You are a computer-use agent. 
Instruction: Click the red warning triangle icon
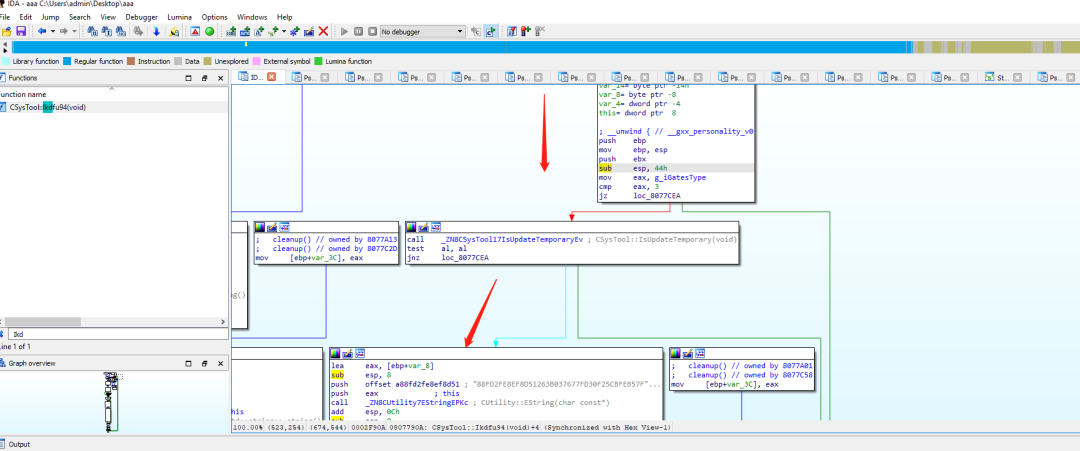point(195,31)
